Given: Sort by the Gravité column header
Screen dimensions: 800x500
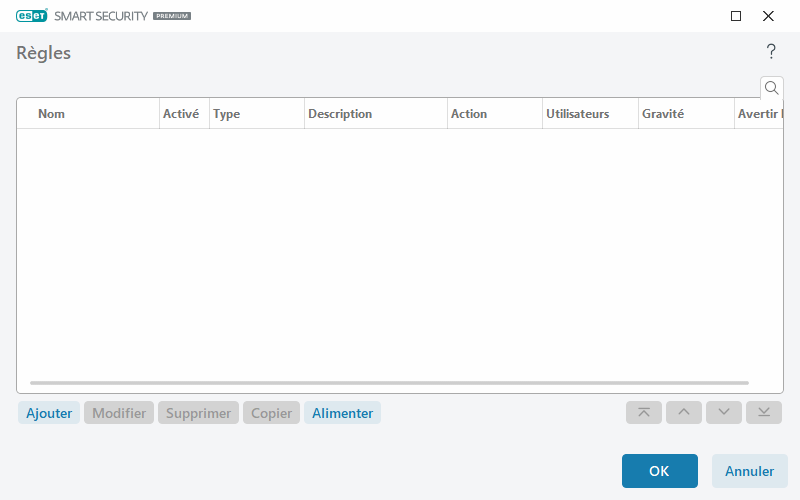Looking at the screenshot, I should pyautogui.click(x=686, y=114).
